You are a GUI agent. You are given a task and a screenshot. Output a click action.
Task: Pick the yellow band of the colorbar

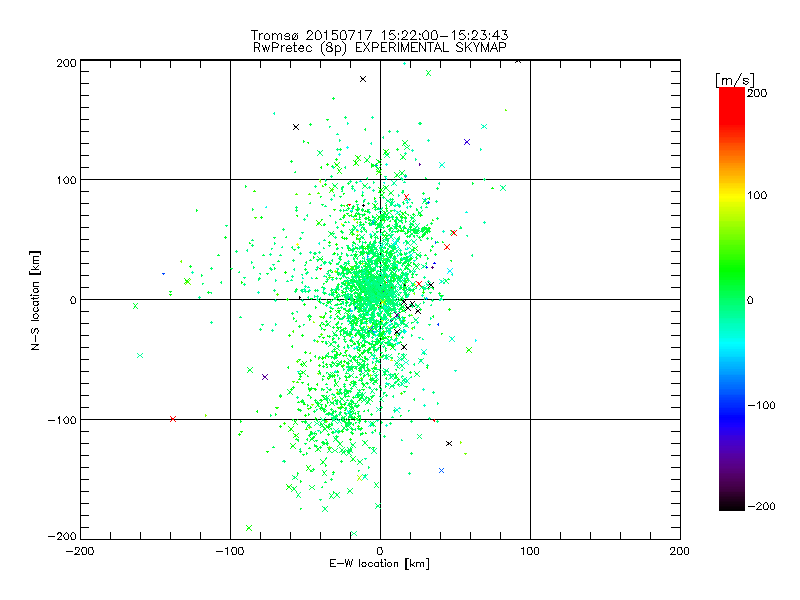pos(732,196)
